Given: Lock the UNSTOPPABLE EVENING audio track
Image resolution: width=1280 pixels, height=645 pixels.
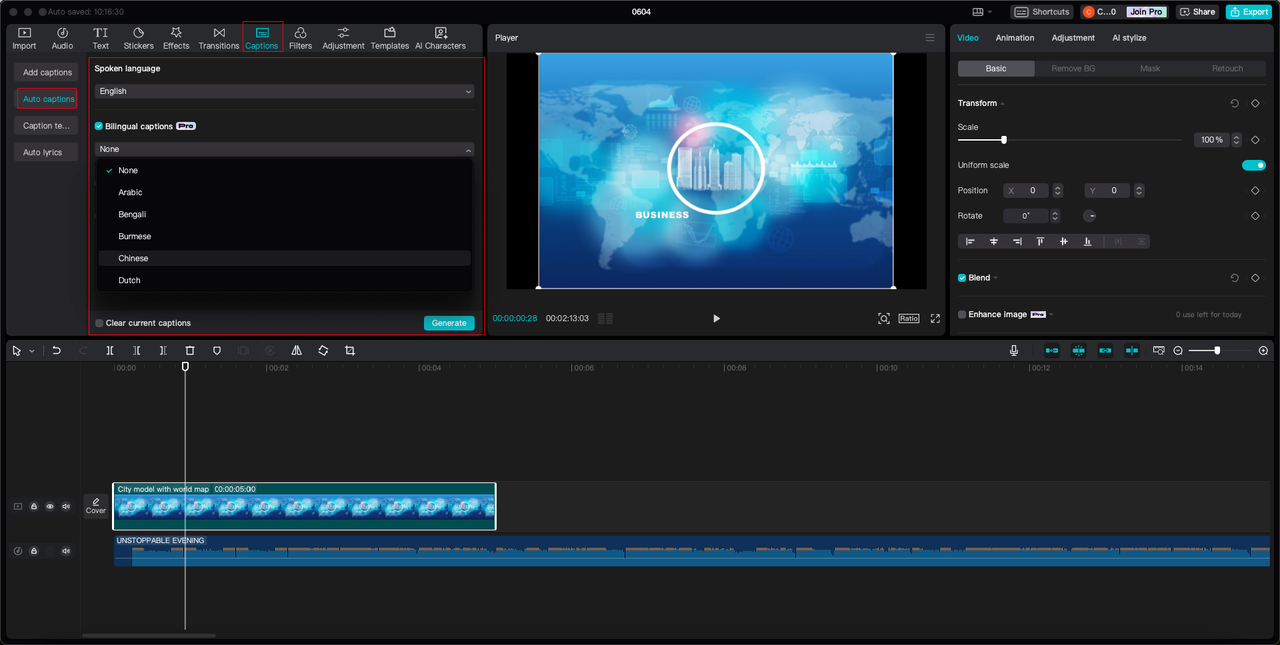Looking at the screenshot, I should pyautogui.click(x=34, y=551).
